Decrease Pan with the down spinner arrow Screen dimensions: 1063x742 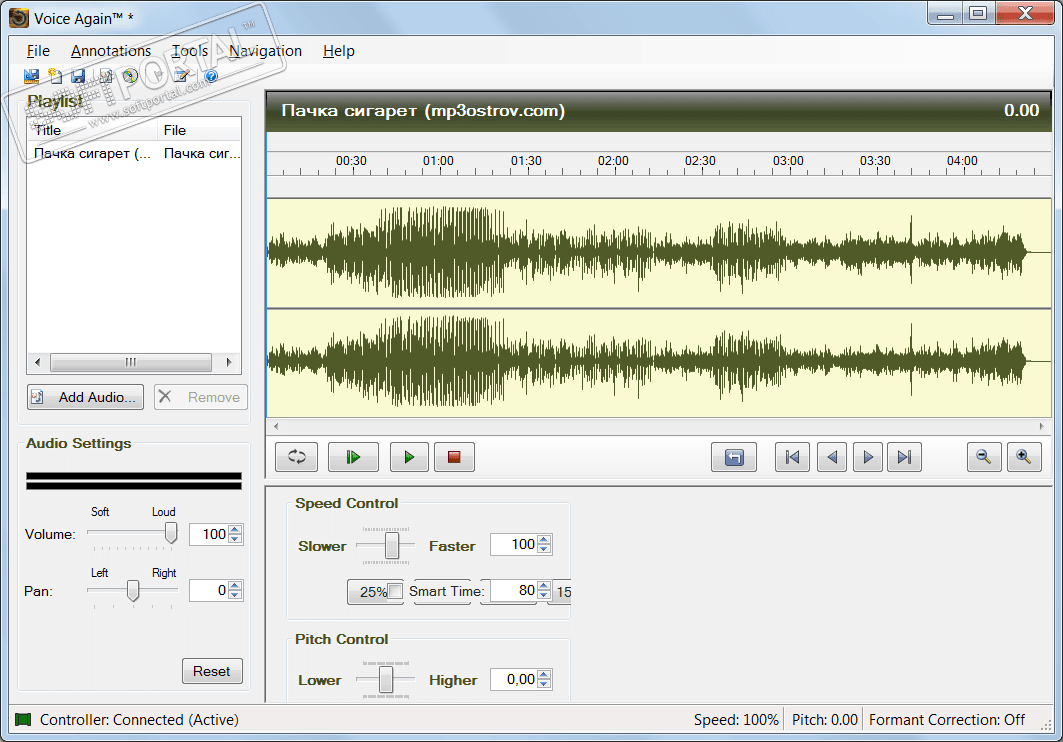tap(235, 595)
